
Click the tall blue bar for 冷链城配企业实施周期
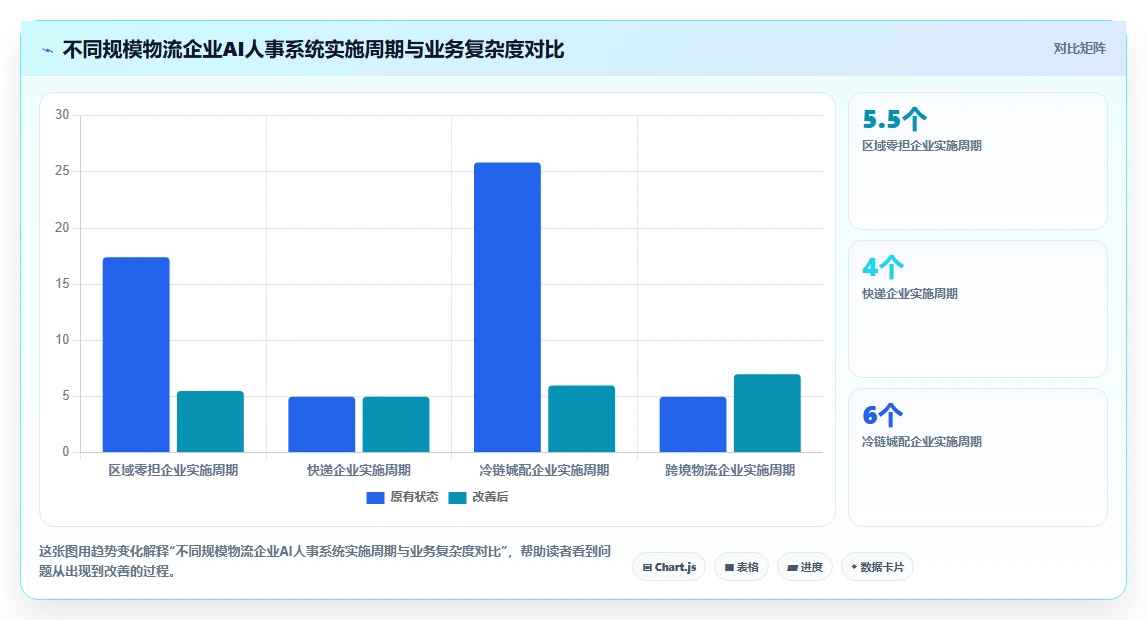click(508, 307)
